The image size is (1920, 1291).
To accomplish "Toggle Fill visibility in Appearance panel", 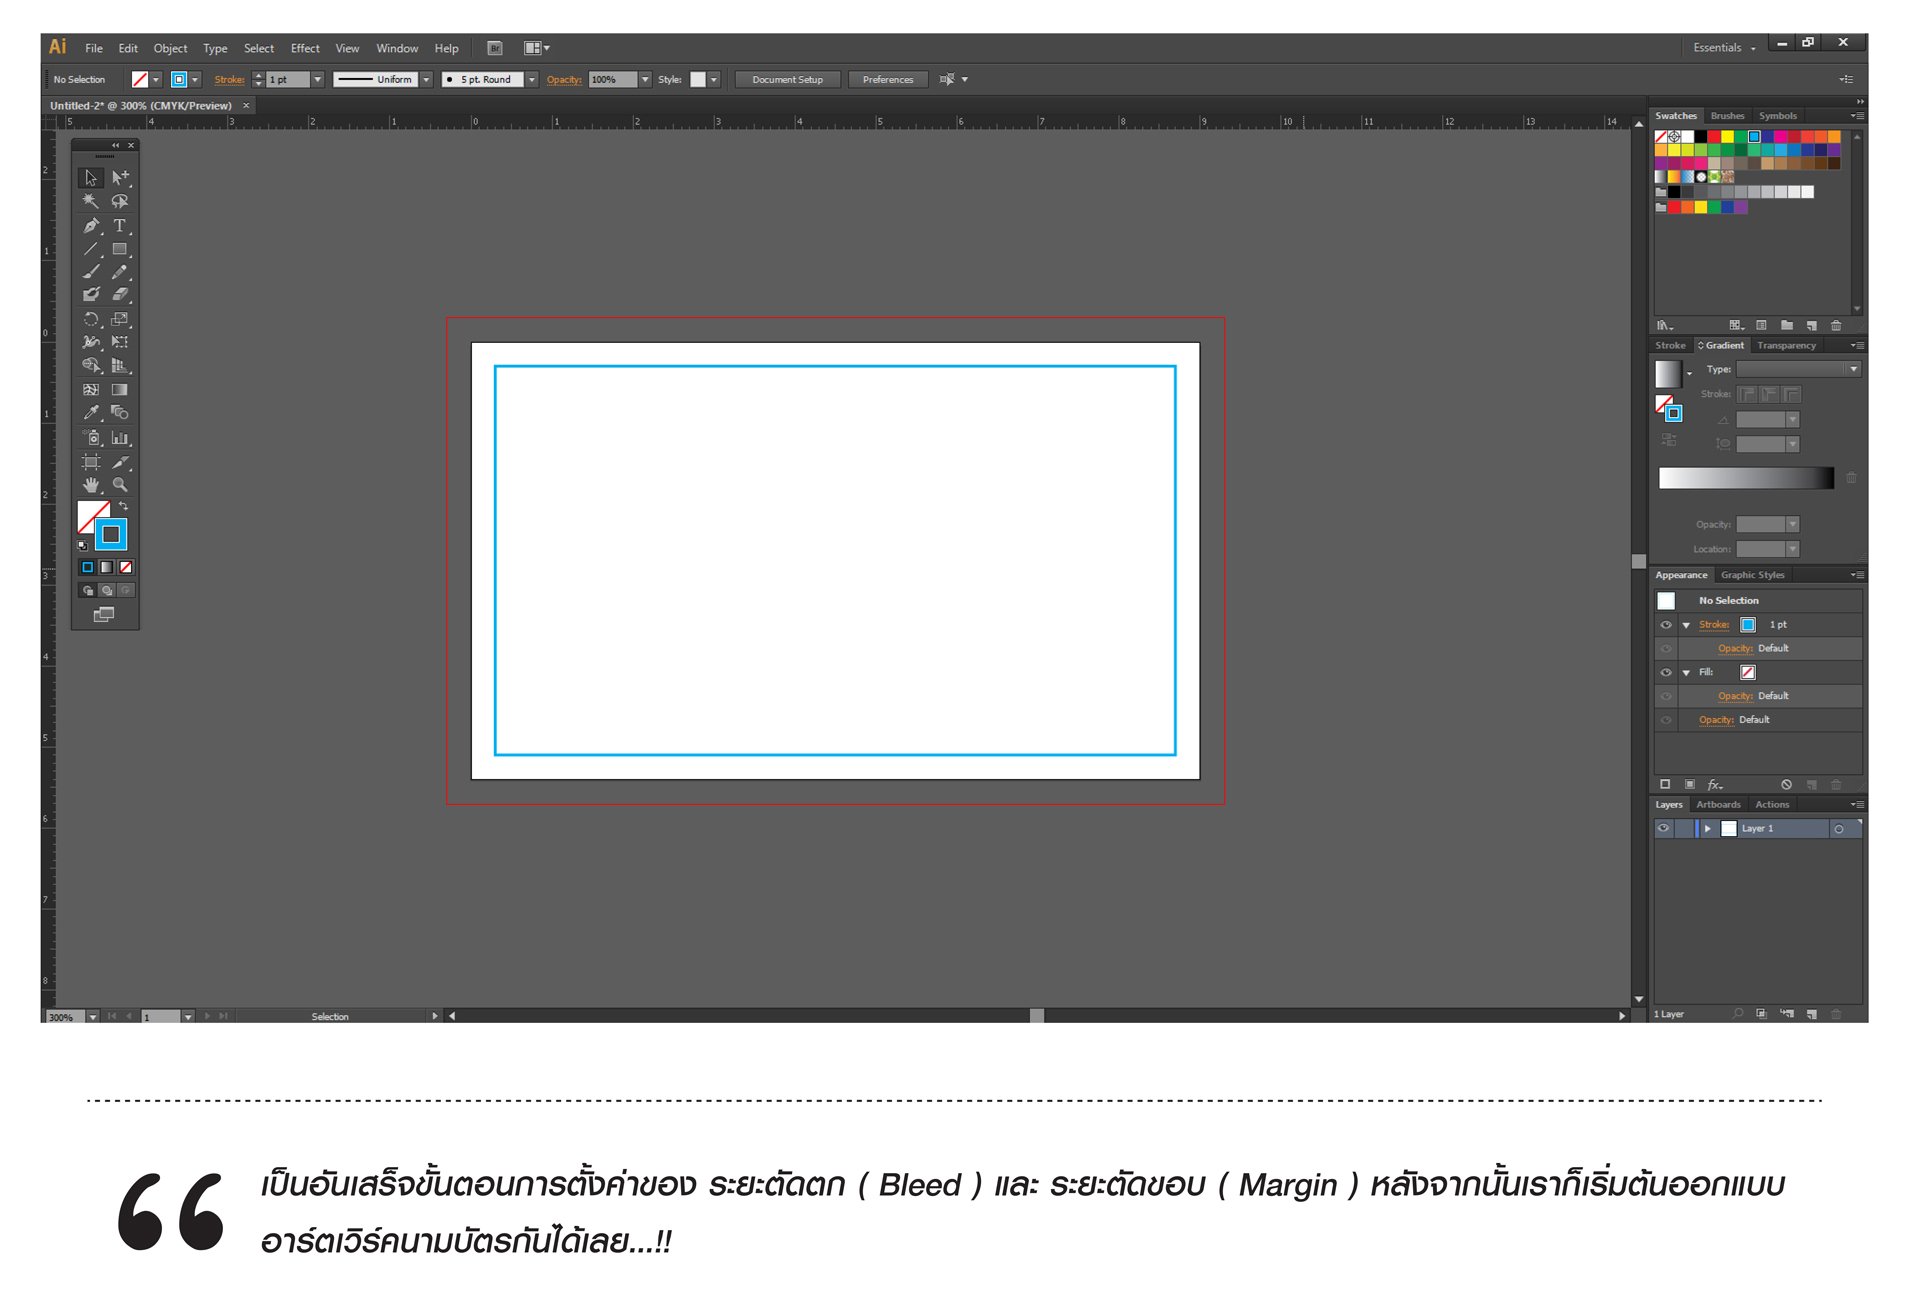I will click(1665, 673).
